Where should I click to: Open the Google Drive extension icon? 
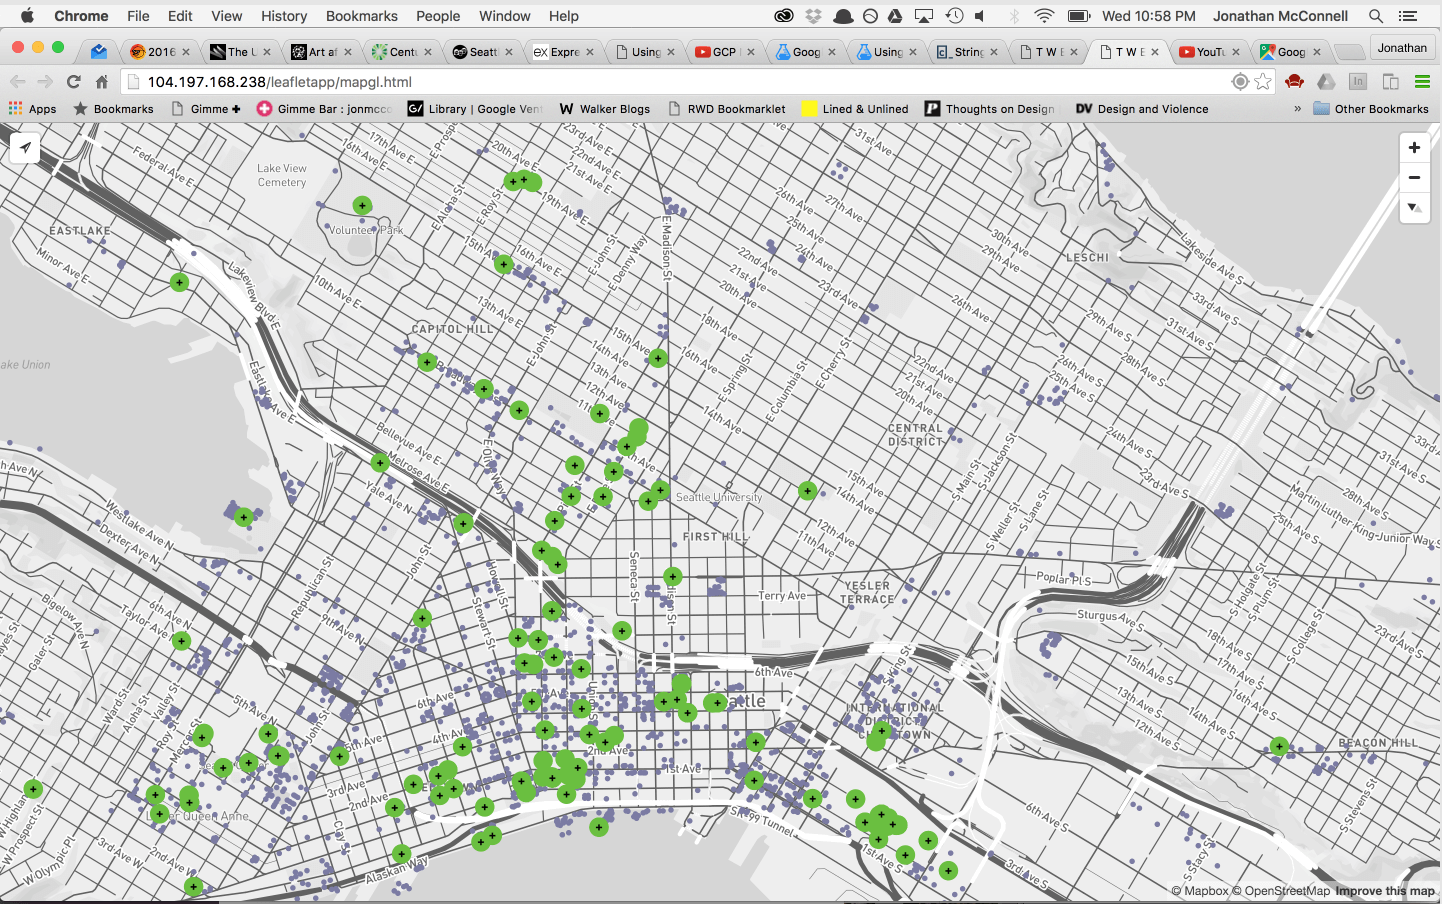pyautogui.click(x=1326, y=82)
